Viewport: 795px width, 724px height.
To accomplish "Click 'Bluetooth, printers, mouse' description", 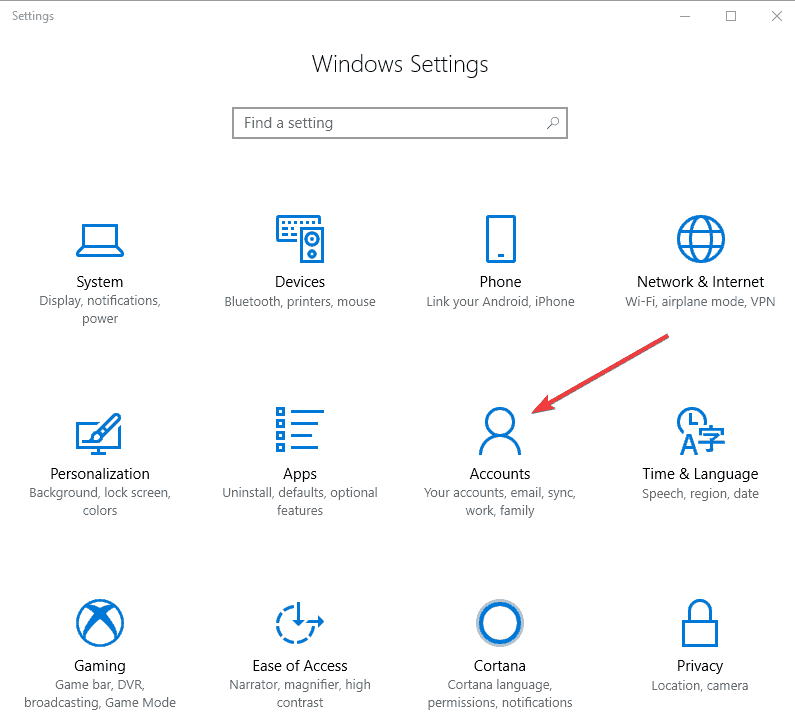I will tap(300, 302).
